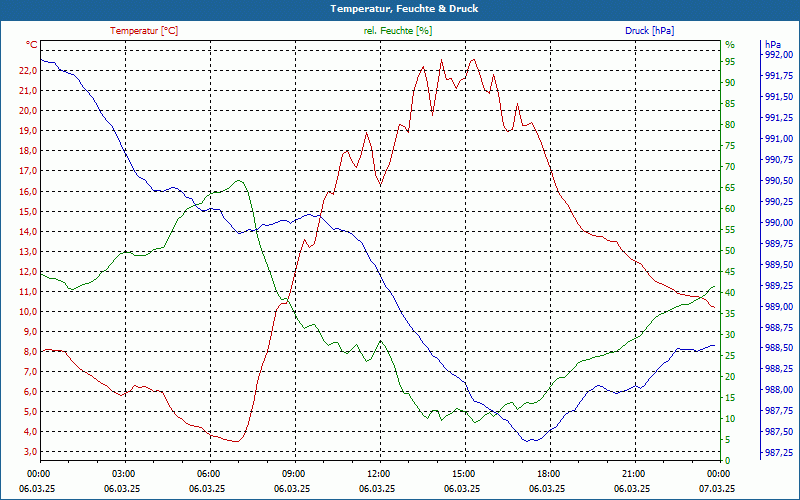Screen dimensions: 800x500
Task: Click the '06:00' time axis label
Action: tap(207, 473)
